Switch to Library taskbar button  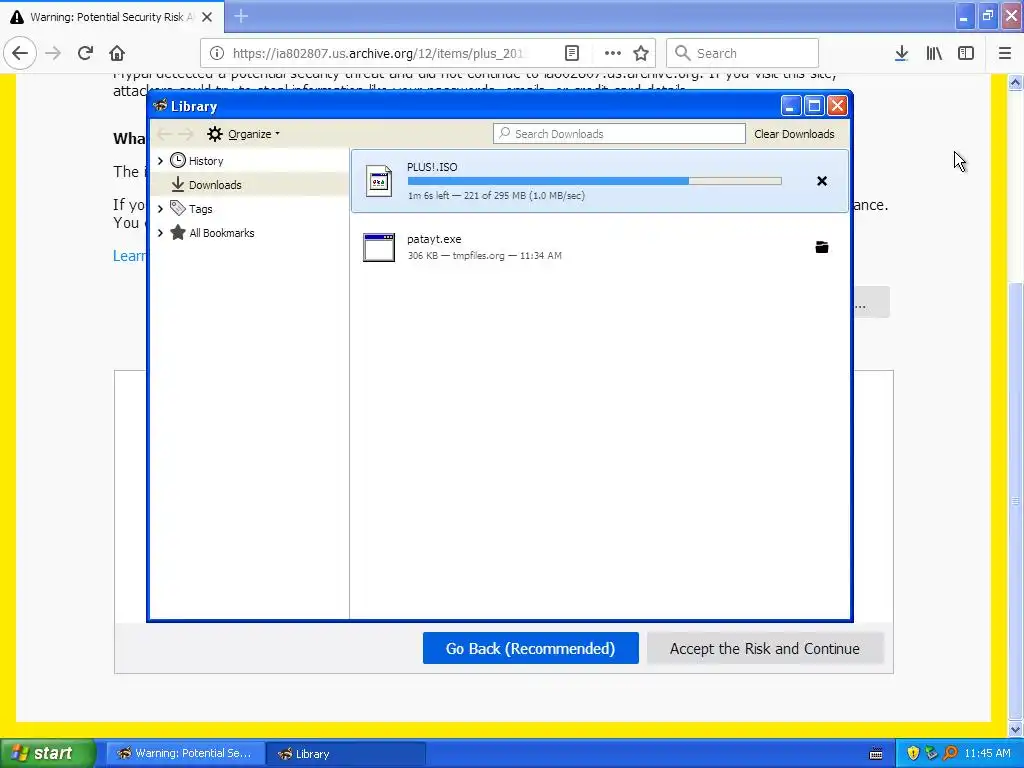346,754
